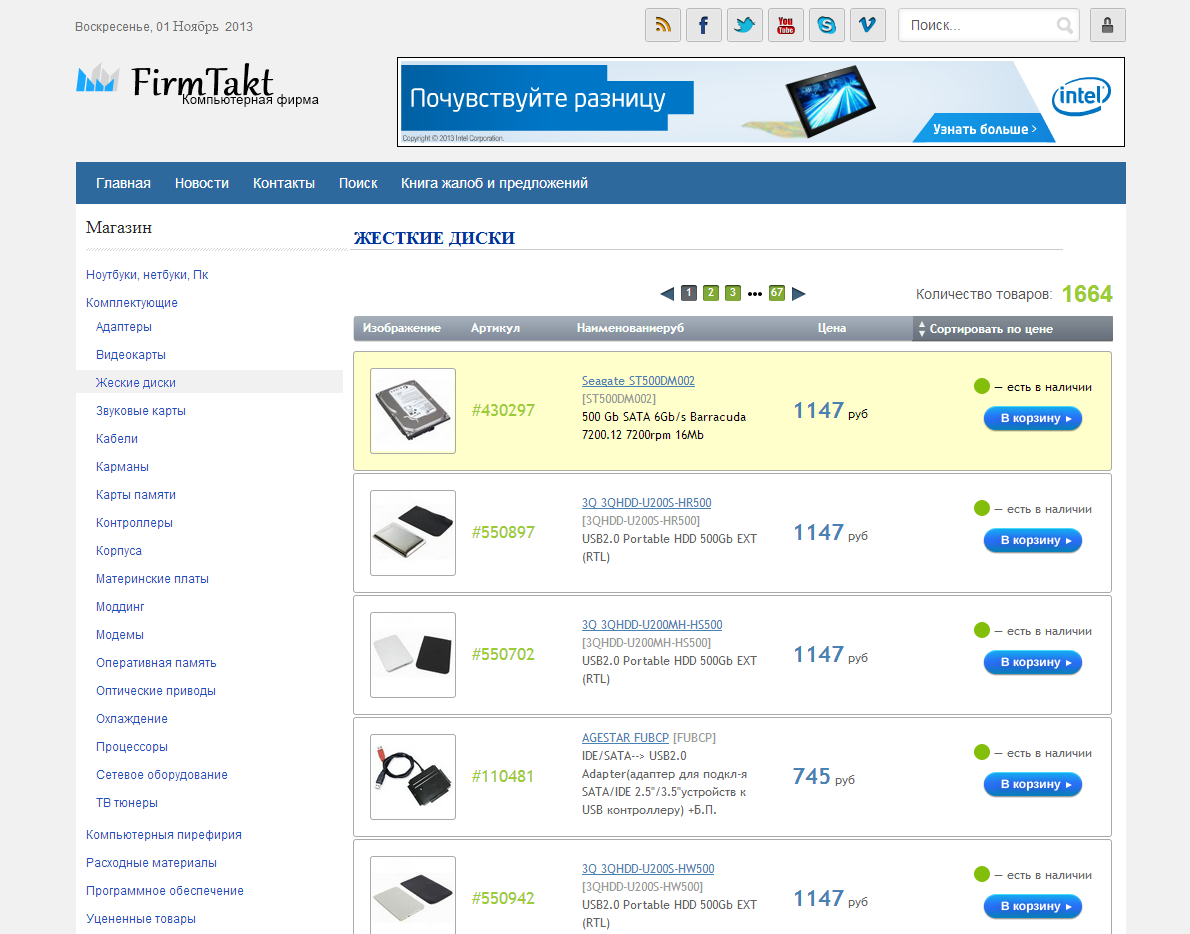
Task: Sort products by price
Action: point(1012,329)
